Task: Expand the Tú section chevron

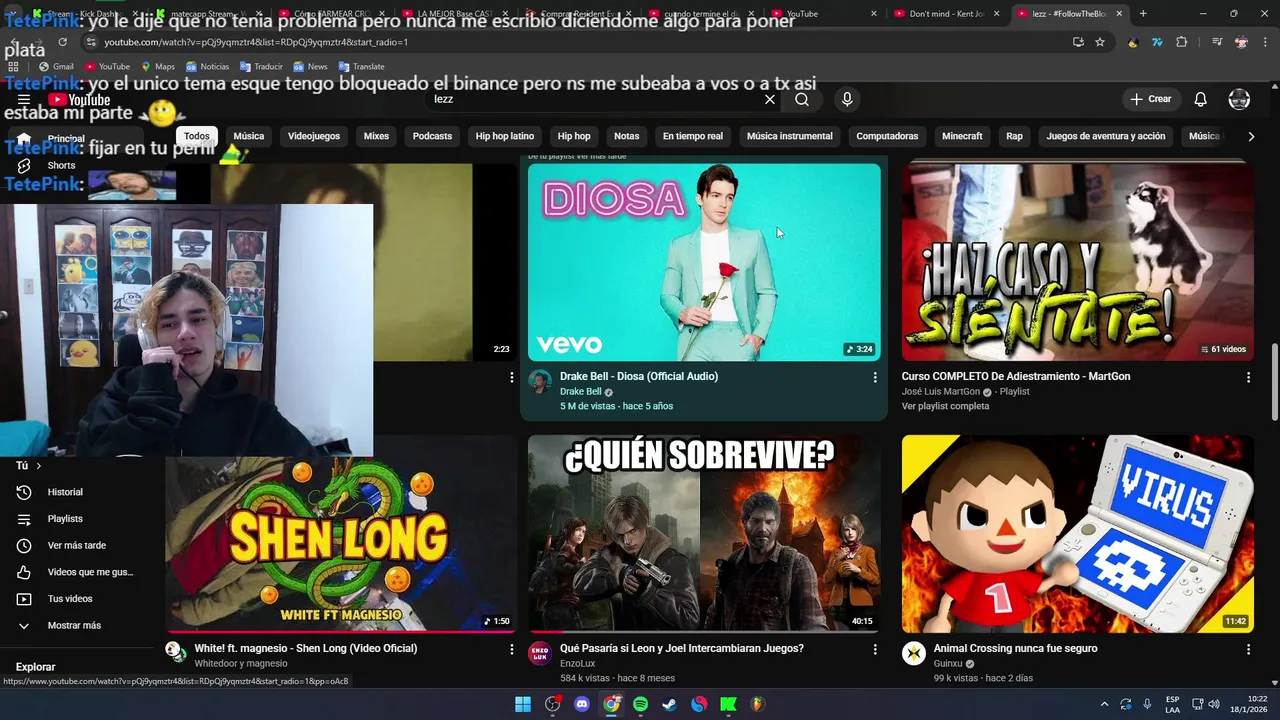Action: coord(39,466)
